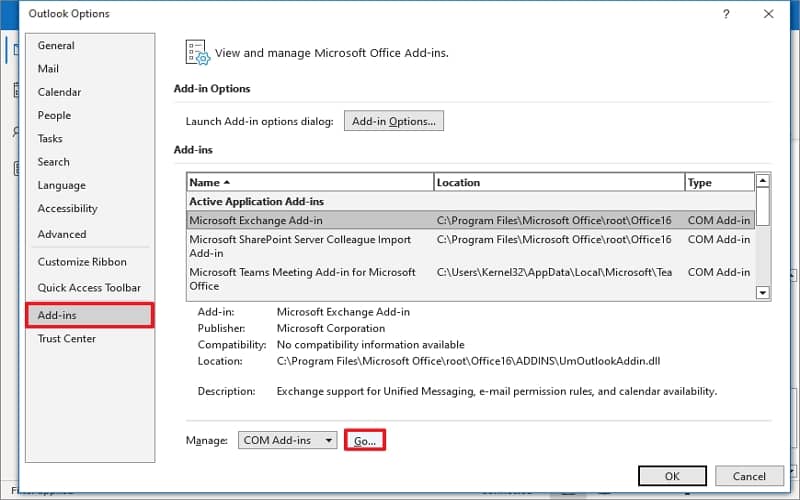Click the add-ins list scroll up arrow
Screen dimensions: 800x500
(x=763, y=181)
